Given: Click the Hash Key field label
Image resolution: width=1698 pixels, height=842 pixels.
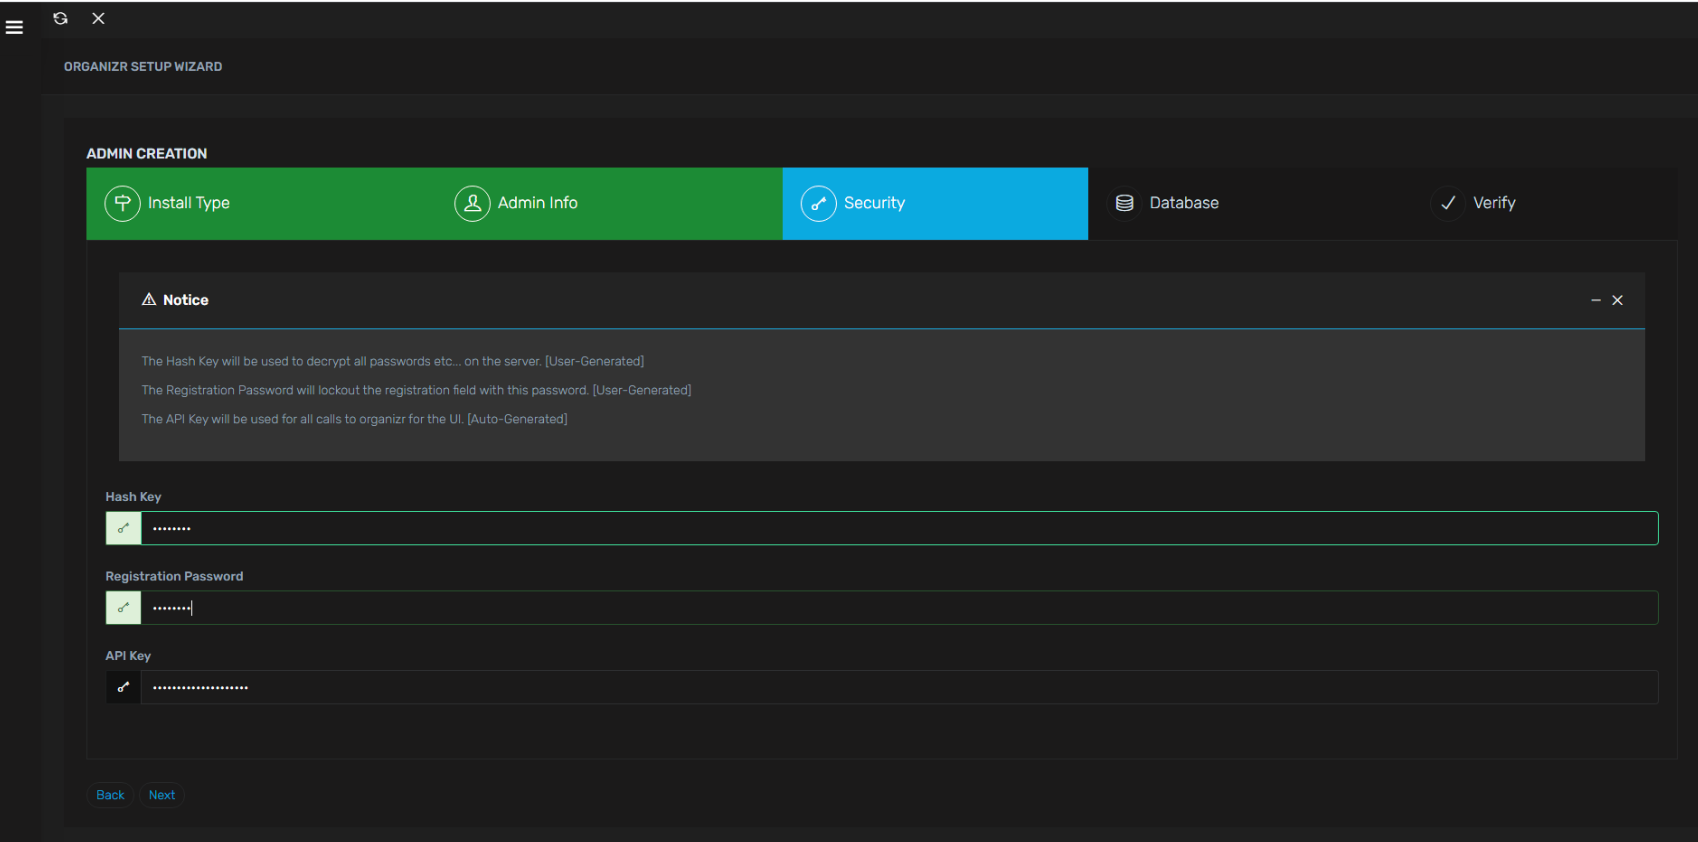Looking at the screenshot, I should point(133,497).
